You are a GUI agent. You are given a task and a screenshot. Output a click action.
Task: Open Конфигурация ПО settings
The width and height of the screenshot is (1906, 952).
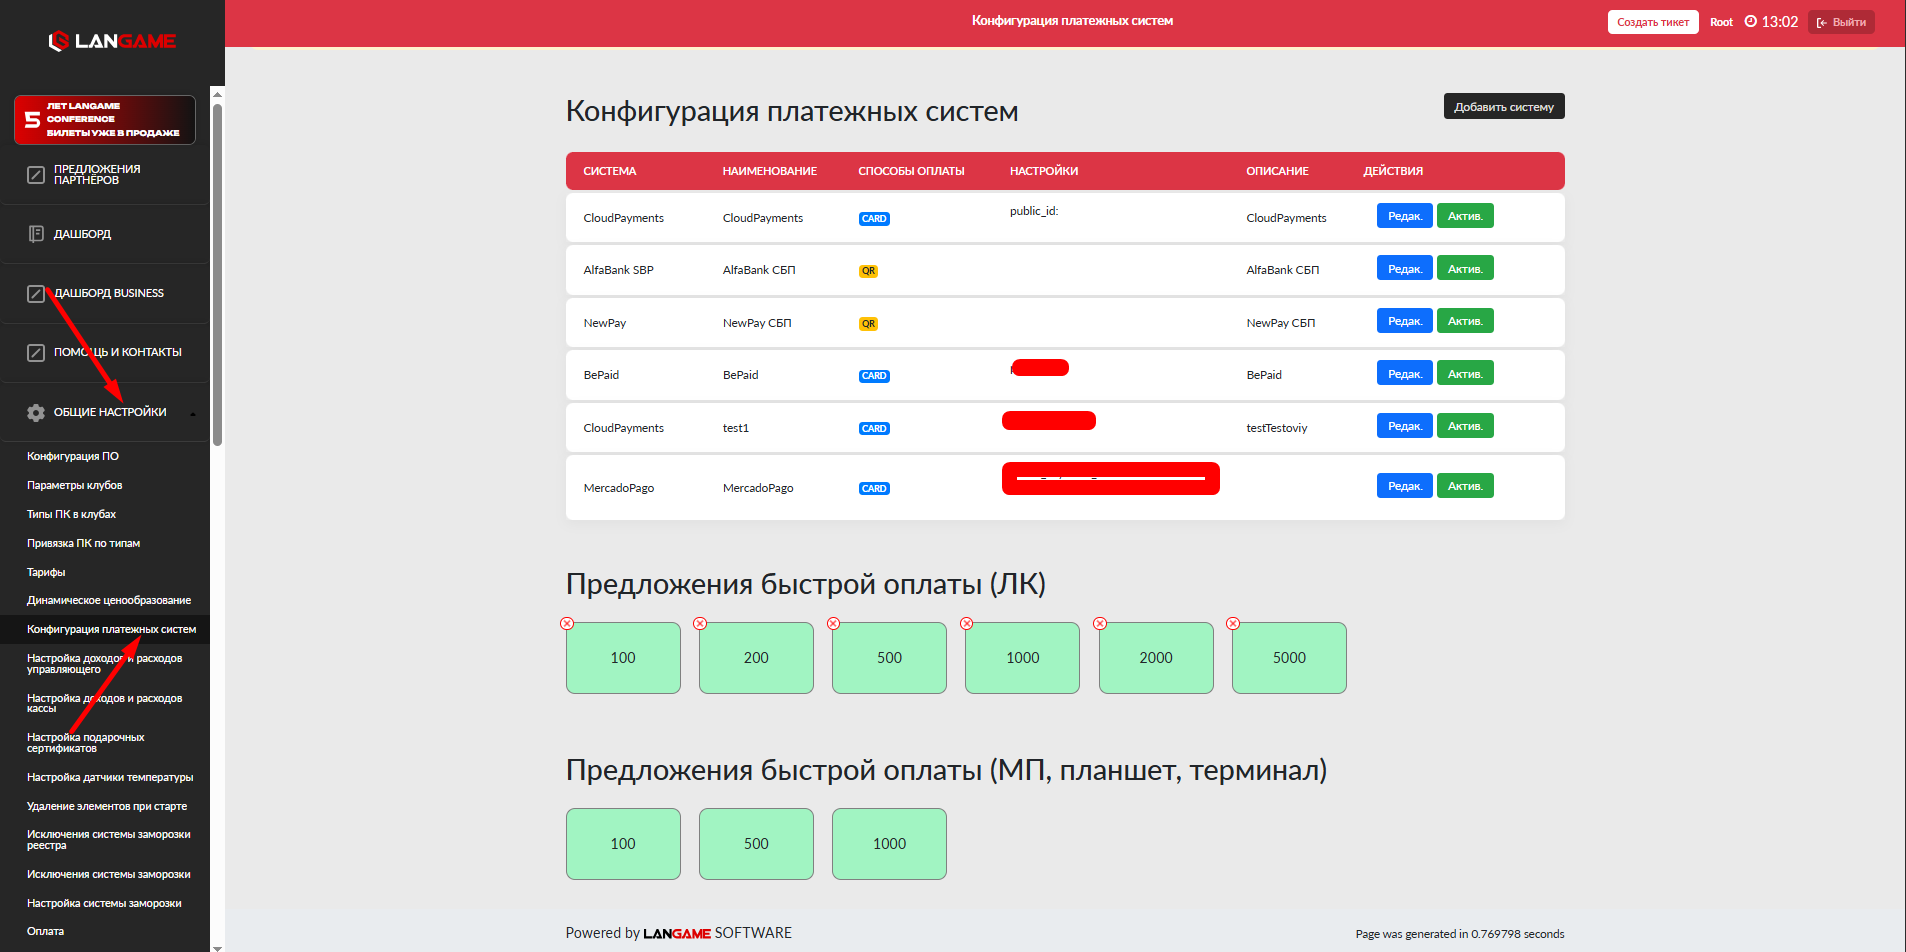coord(73,456)
